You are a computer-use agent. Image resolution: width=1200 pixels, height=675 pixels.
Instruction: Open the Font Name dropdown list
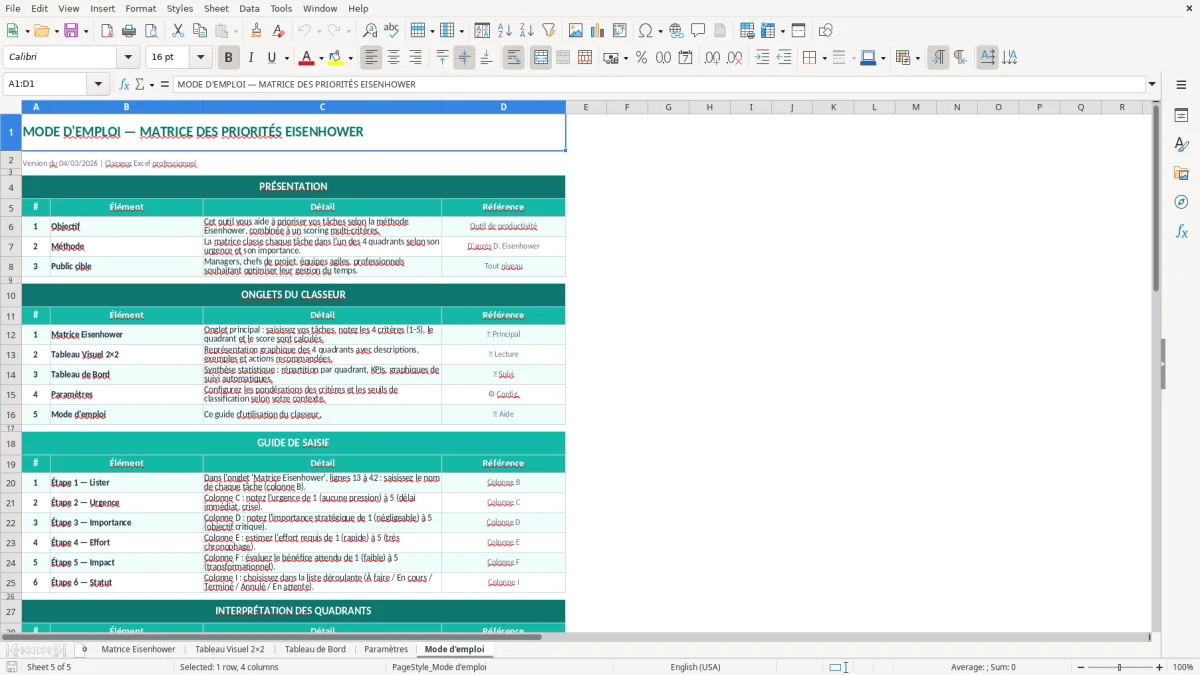128,58
